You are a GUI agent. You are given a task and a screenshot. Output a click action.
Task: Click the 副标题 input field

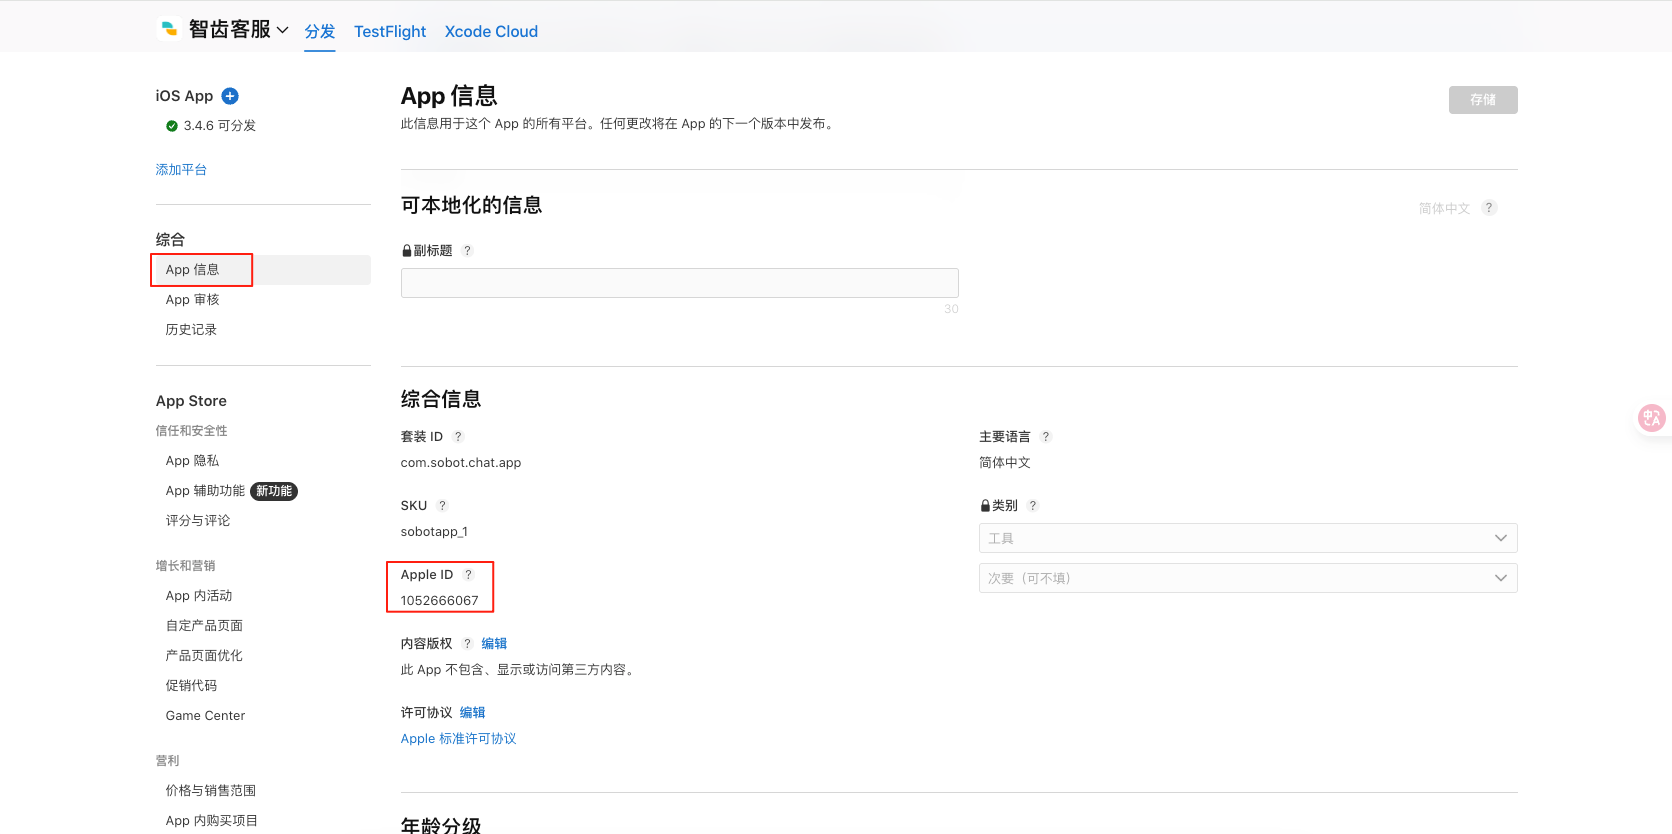(680, 283)
